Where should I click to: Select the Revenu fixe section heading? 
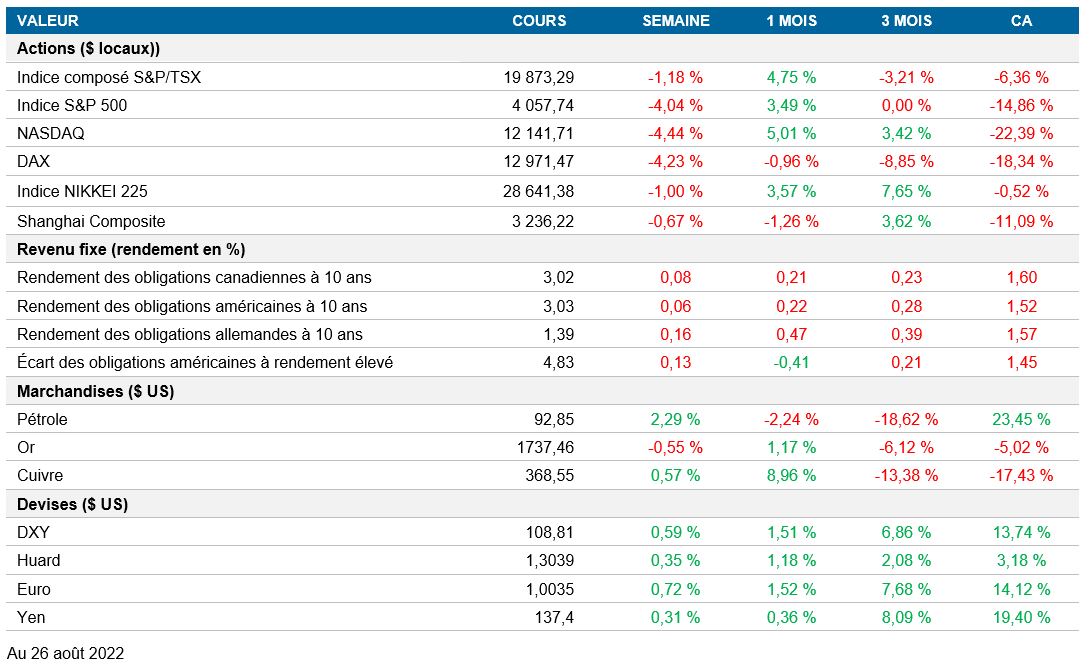click(131, 249)
